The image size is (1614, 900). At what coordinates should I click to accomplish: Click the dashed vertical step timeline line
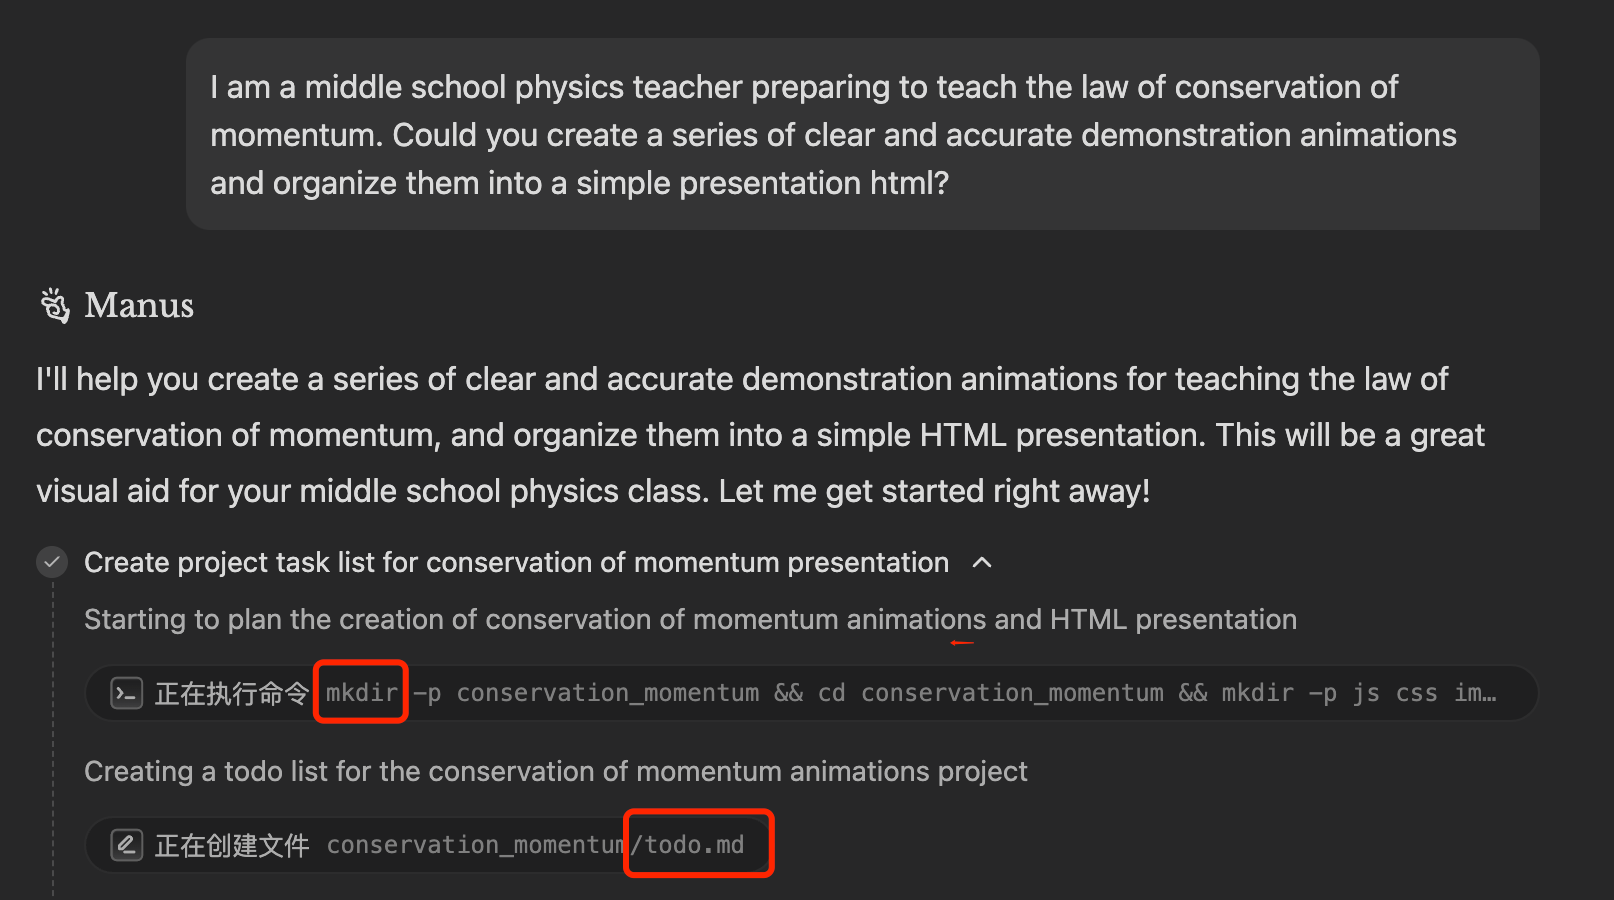(x=53, y=740)
